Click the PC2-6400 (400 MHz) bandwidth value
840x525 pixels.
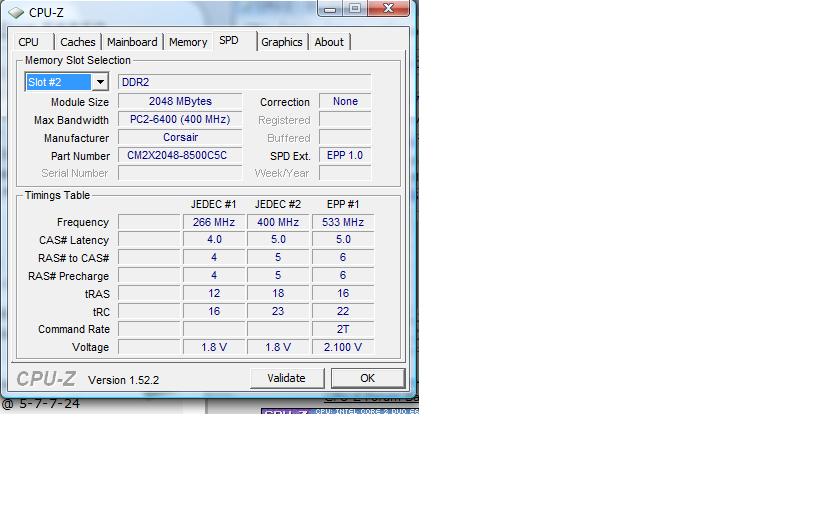coord(180,119)
